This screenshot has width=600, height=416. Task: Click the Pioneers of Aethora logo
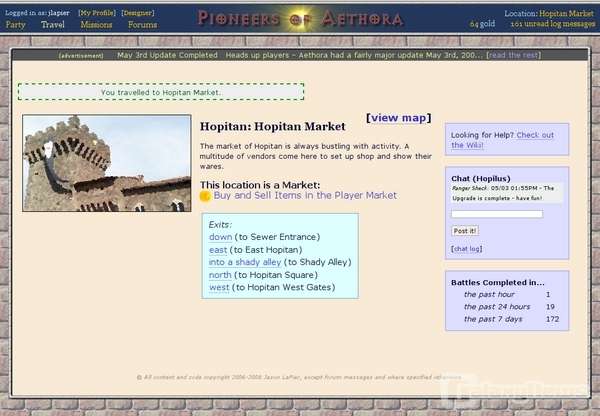click(300, 18)
